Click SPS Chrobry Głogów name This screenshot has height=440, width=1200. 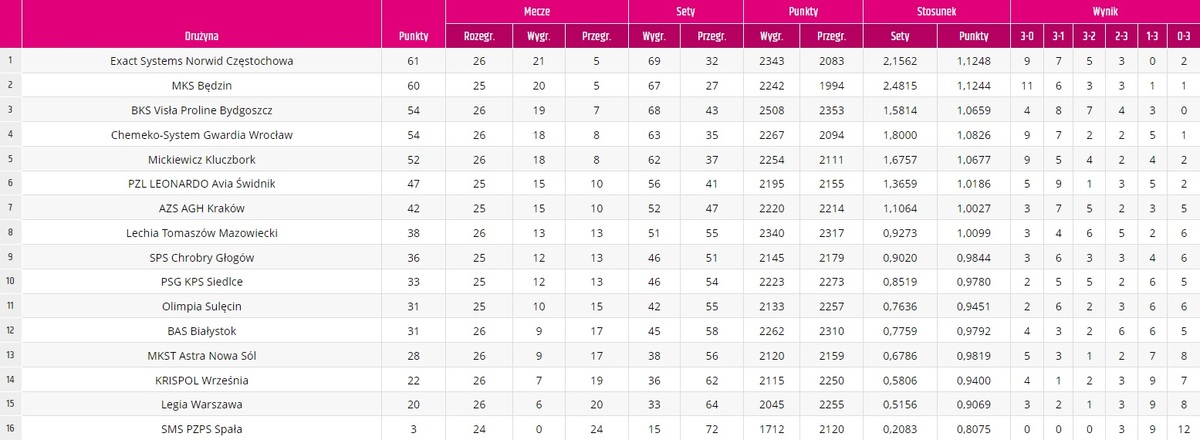click(202, 256)
